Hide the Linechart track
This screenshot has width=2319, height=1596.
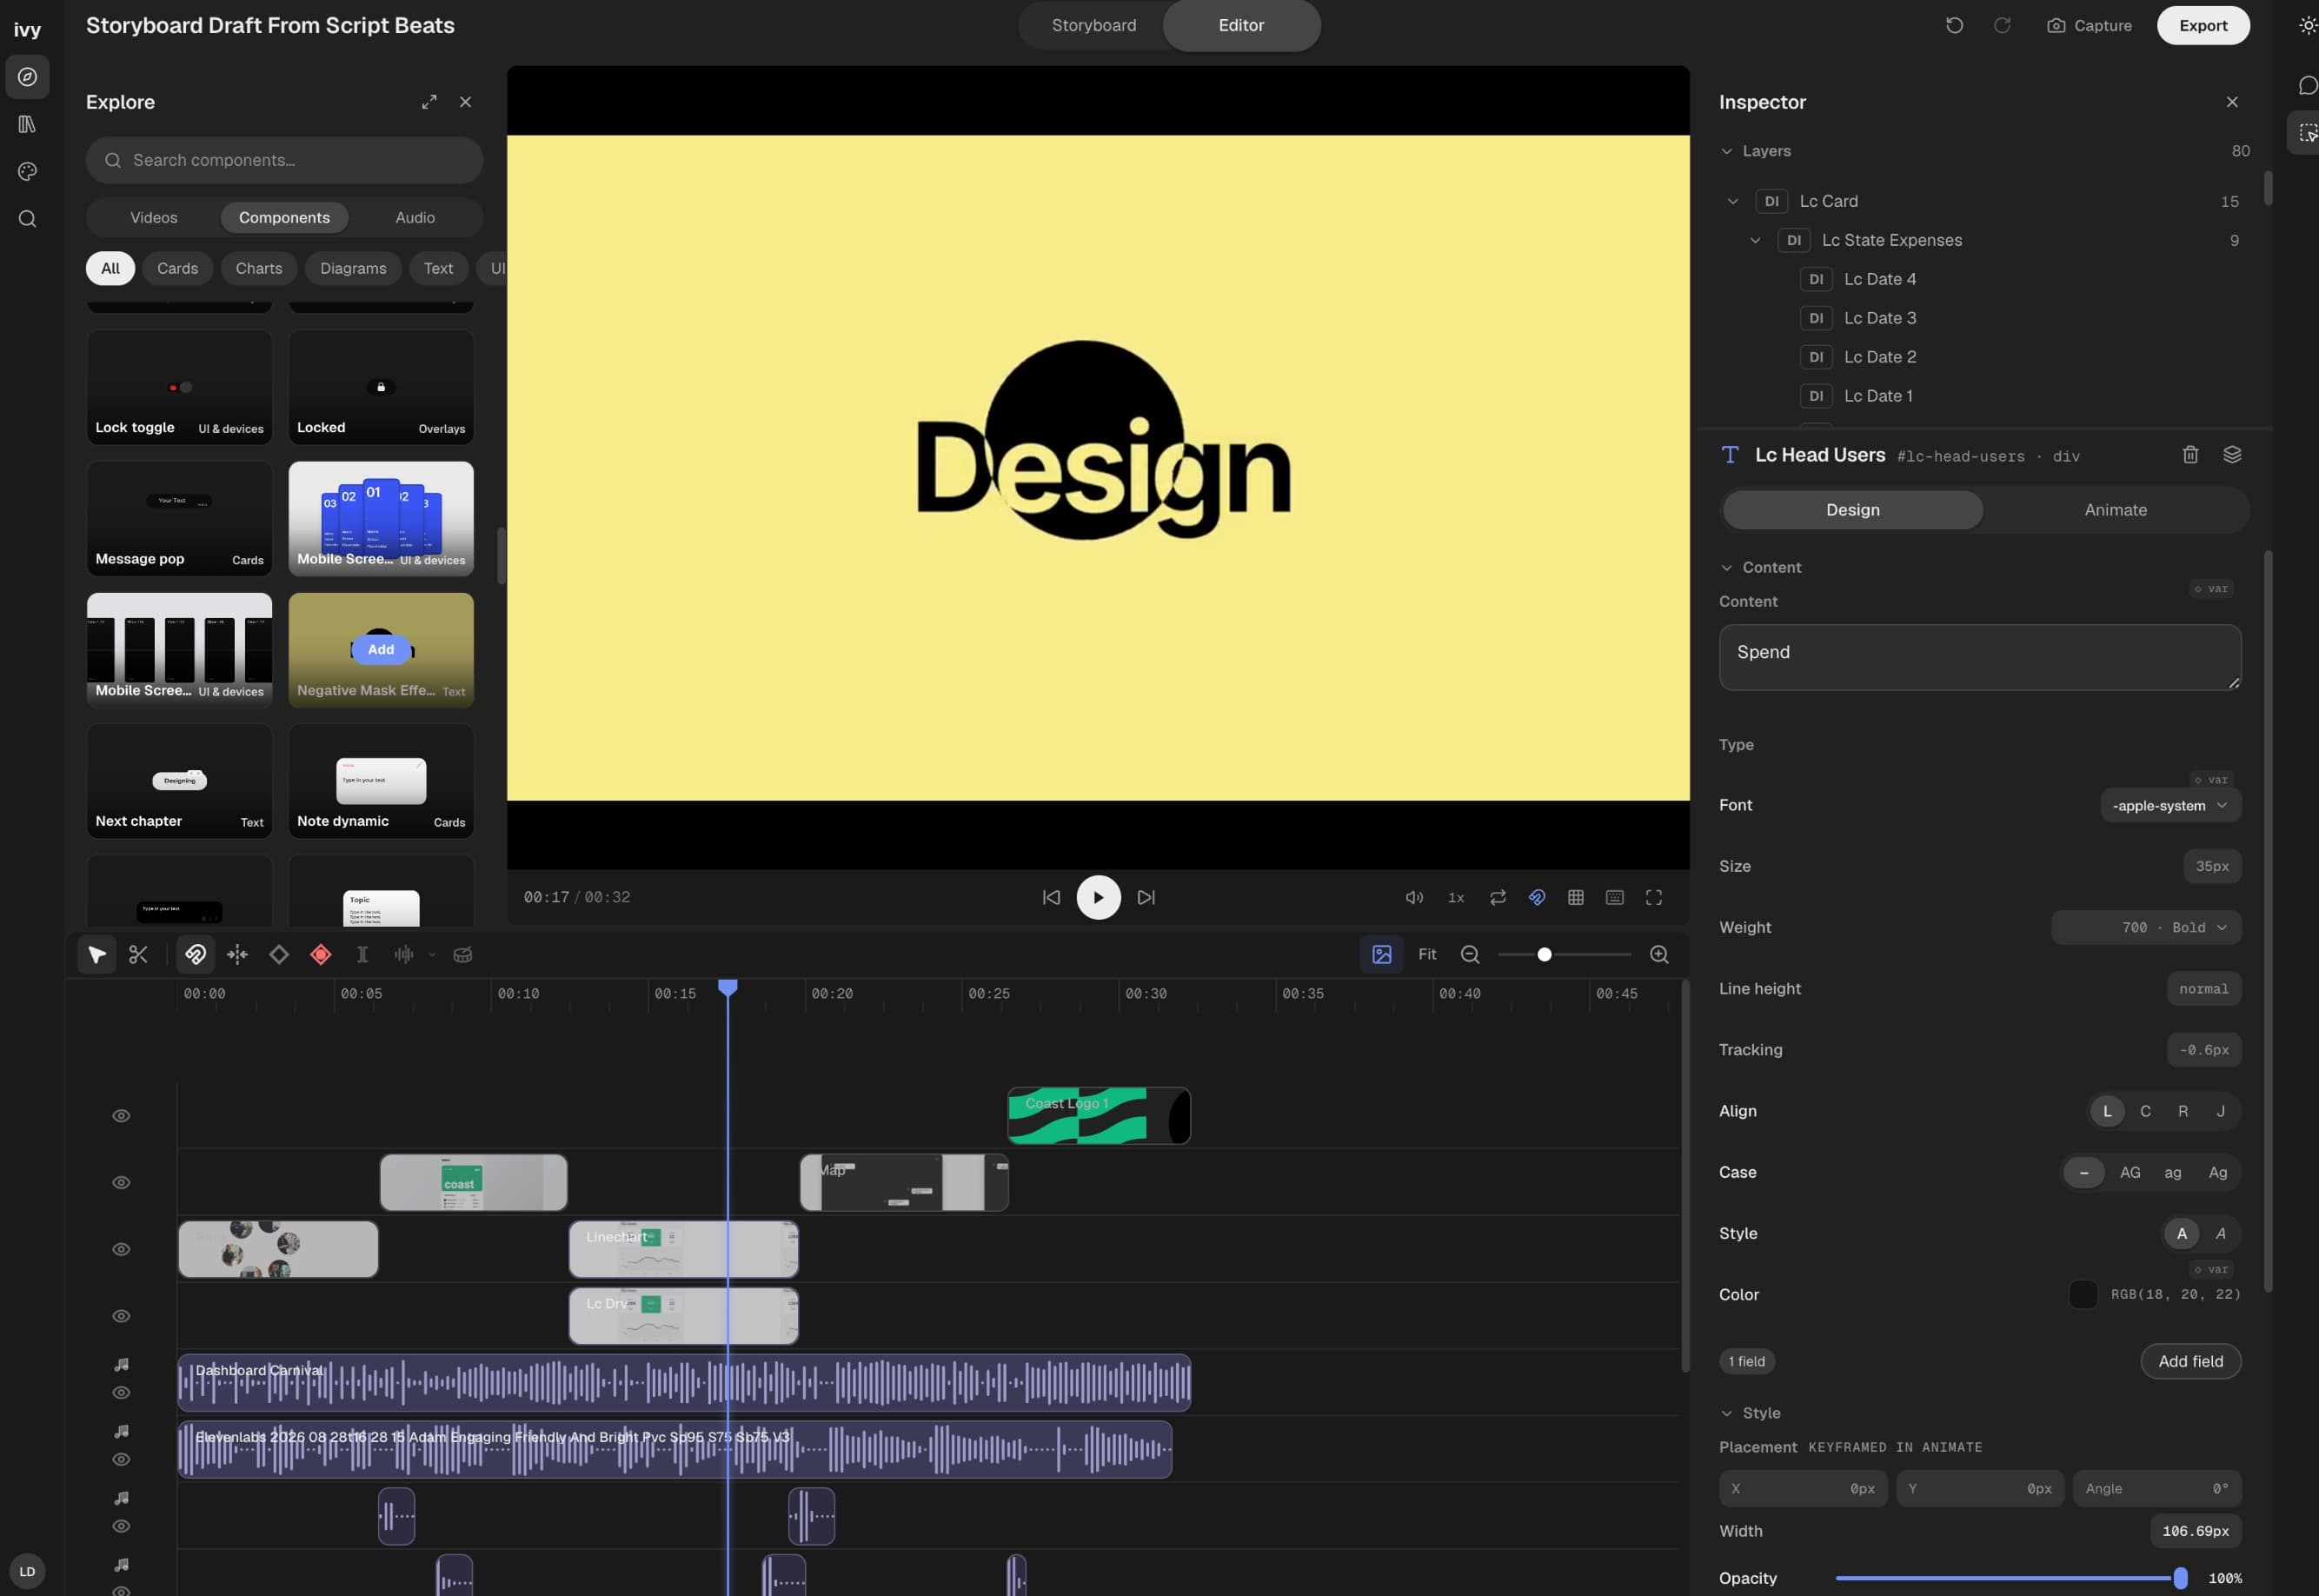(121, 1249)
